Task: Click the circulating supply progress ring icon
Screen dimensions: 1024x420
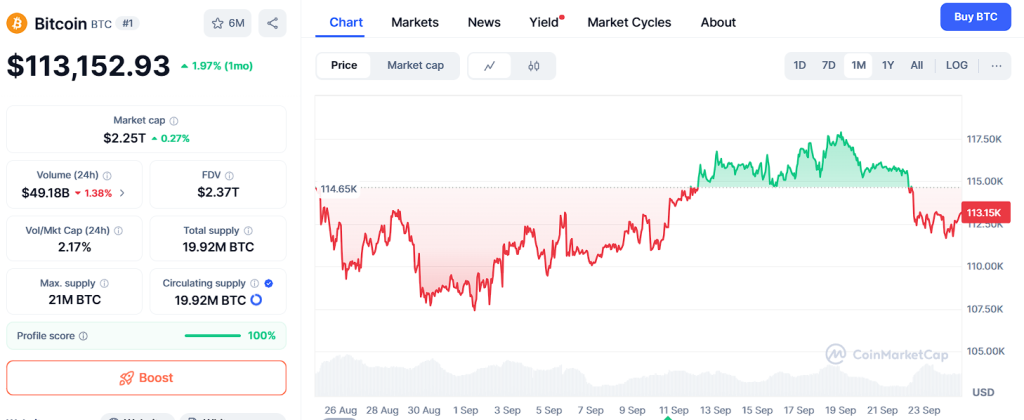Action: click(256, 300)
